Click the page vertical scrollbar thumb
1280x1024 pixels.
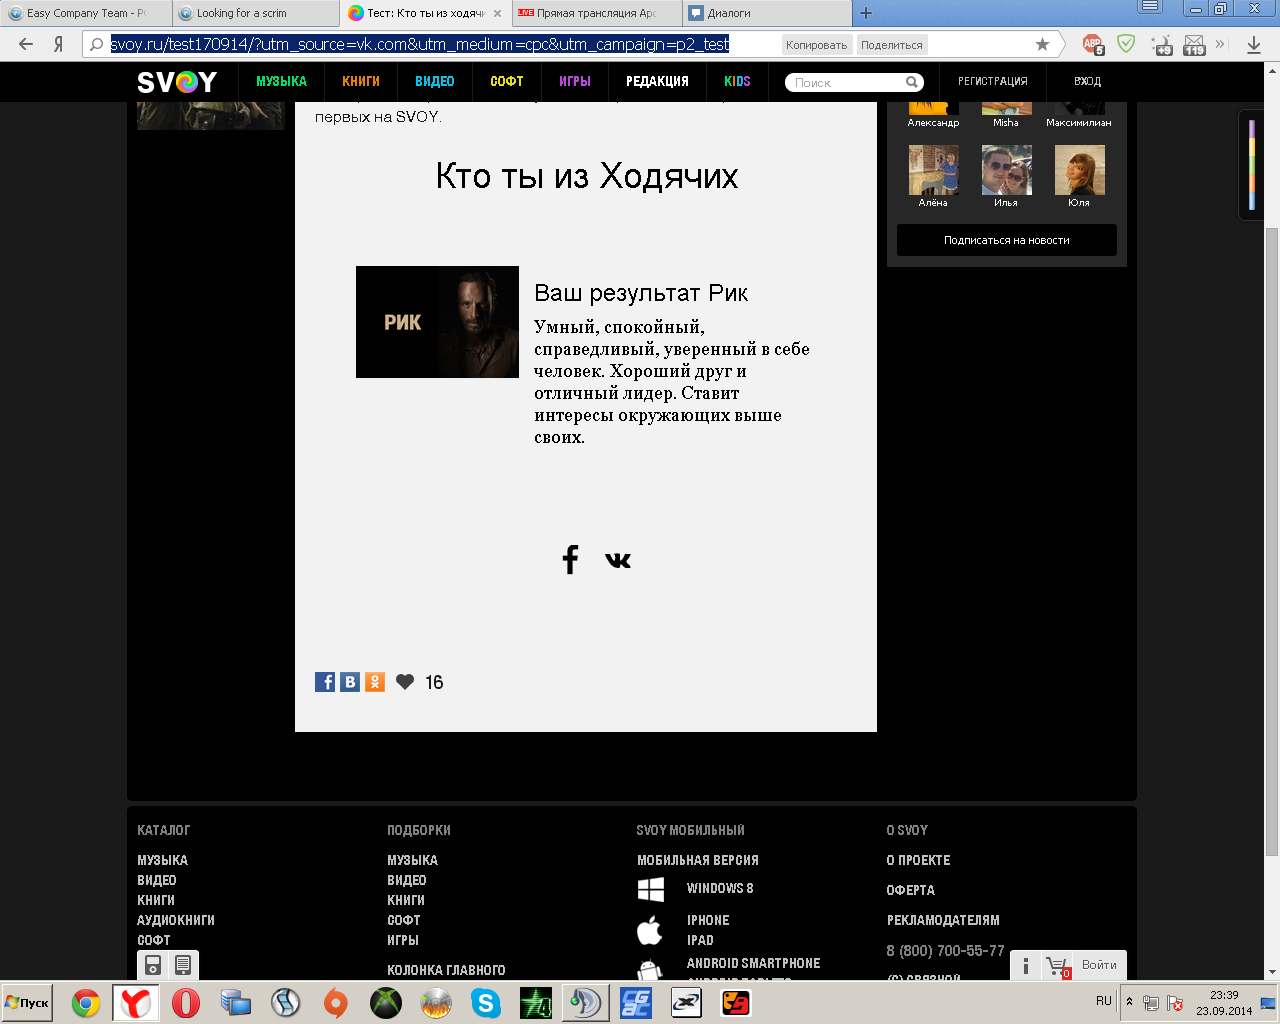[1272, 540]
